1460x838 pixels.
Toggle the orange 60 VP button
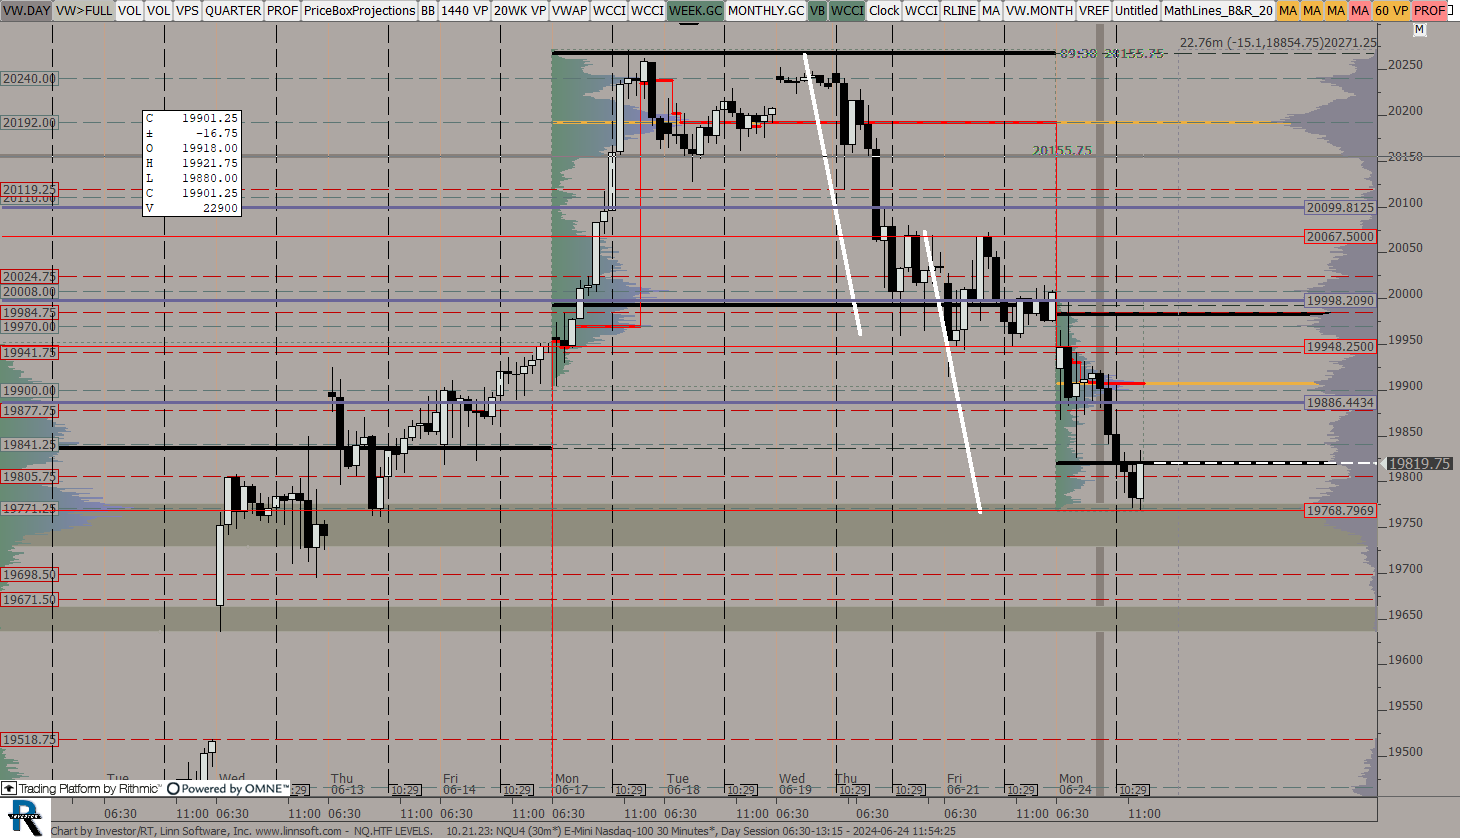coord(1391,10)
